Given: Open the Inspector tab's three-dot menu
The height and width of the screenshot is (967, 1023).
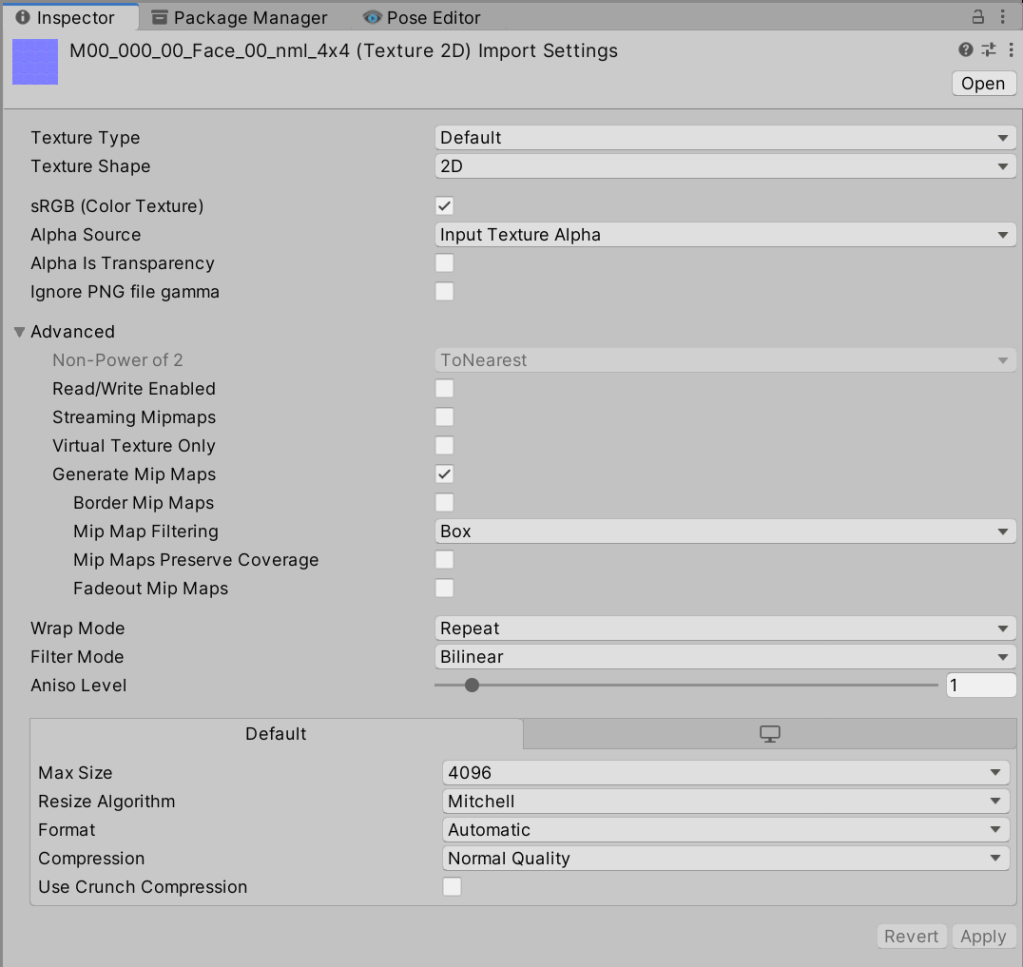Looking at the screenshot, I should point(1003,17).
